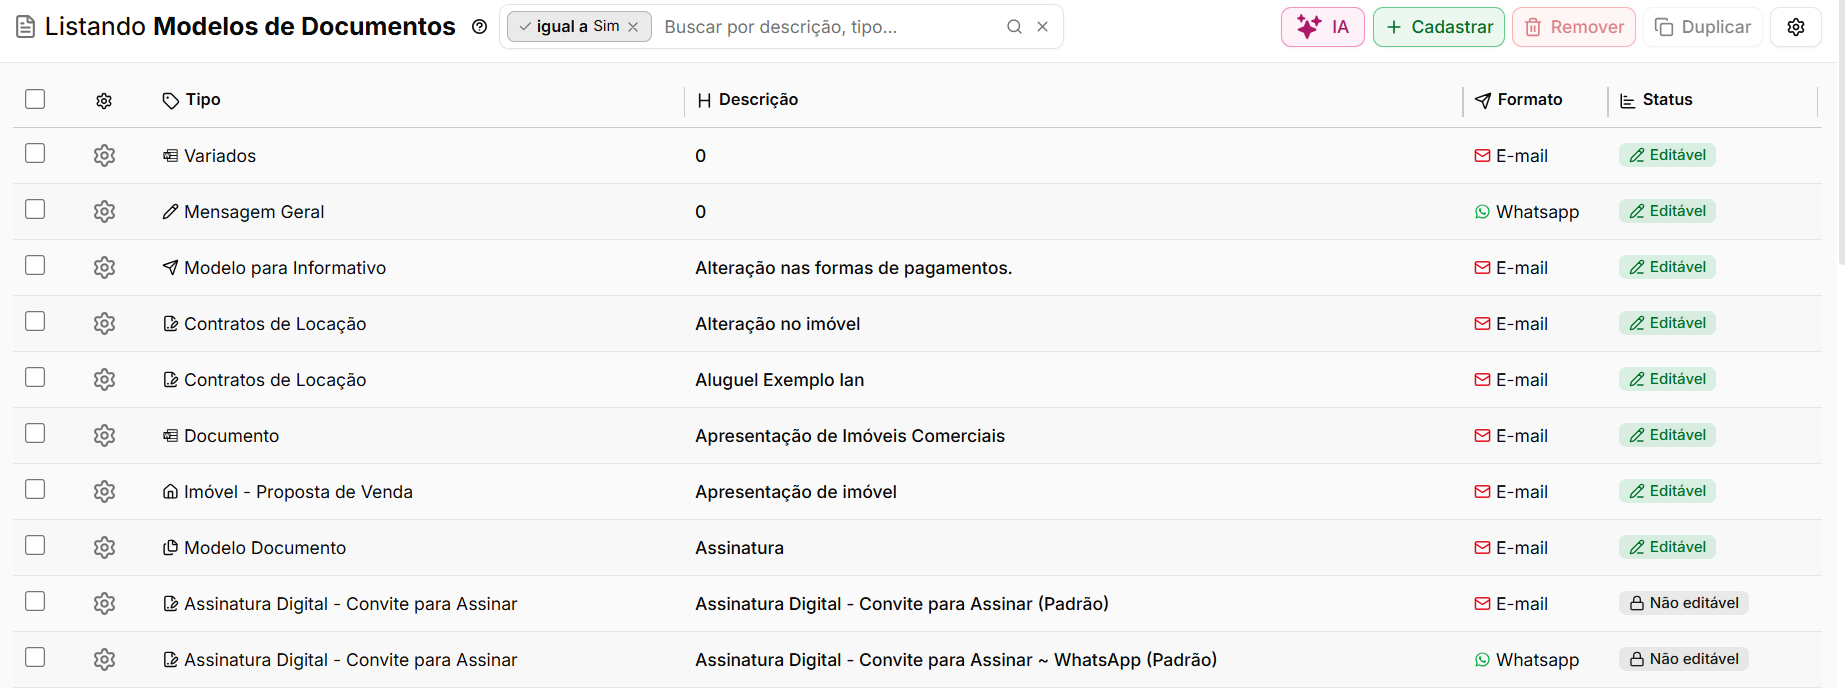Remove the 'igual a Sim' filter chip
Screen dimensions: 1845x688
point(633,27)
